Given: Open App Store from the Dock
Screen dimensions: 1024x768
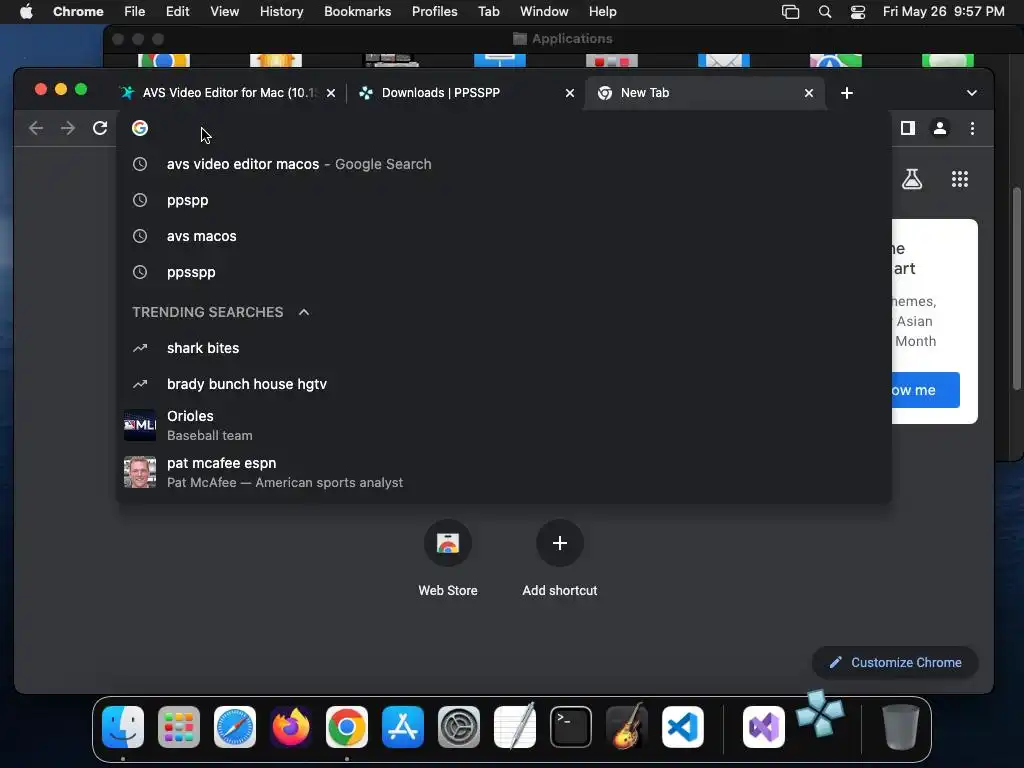Looking at the screenshot, I should (403, 726).
